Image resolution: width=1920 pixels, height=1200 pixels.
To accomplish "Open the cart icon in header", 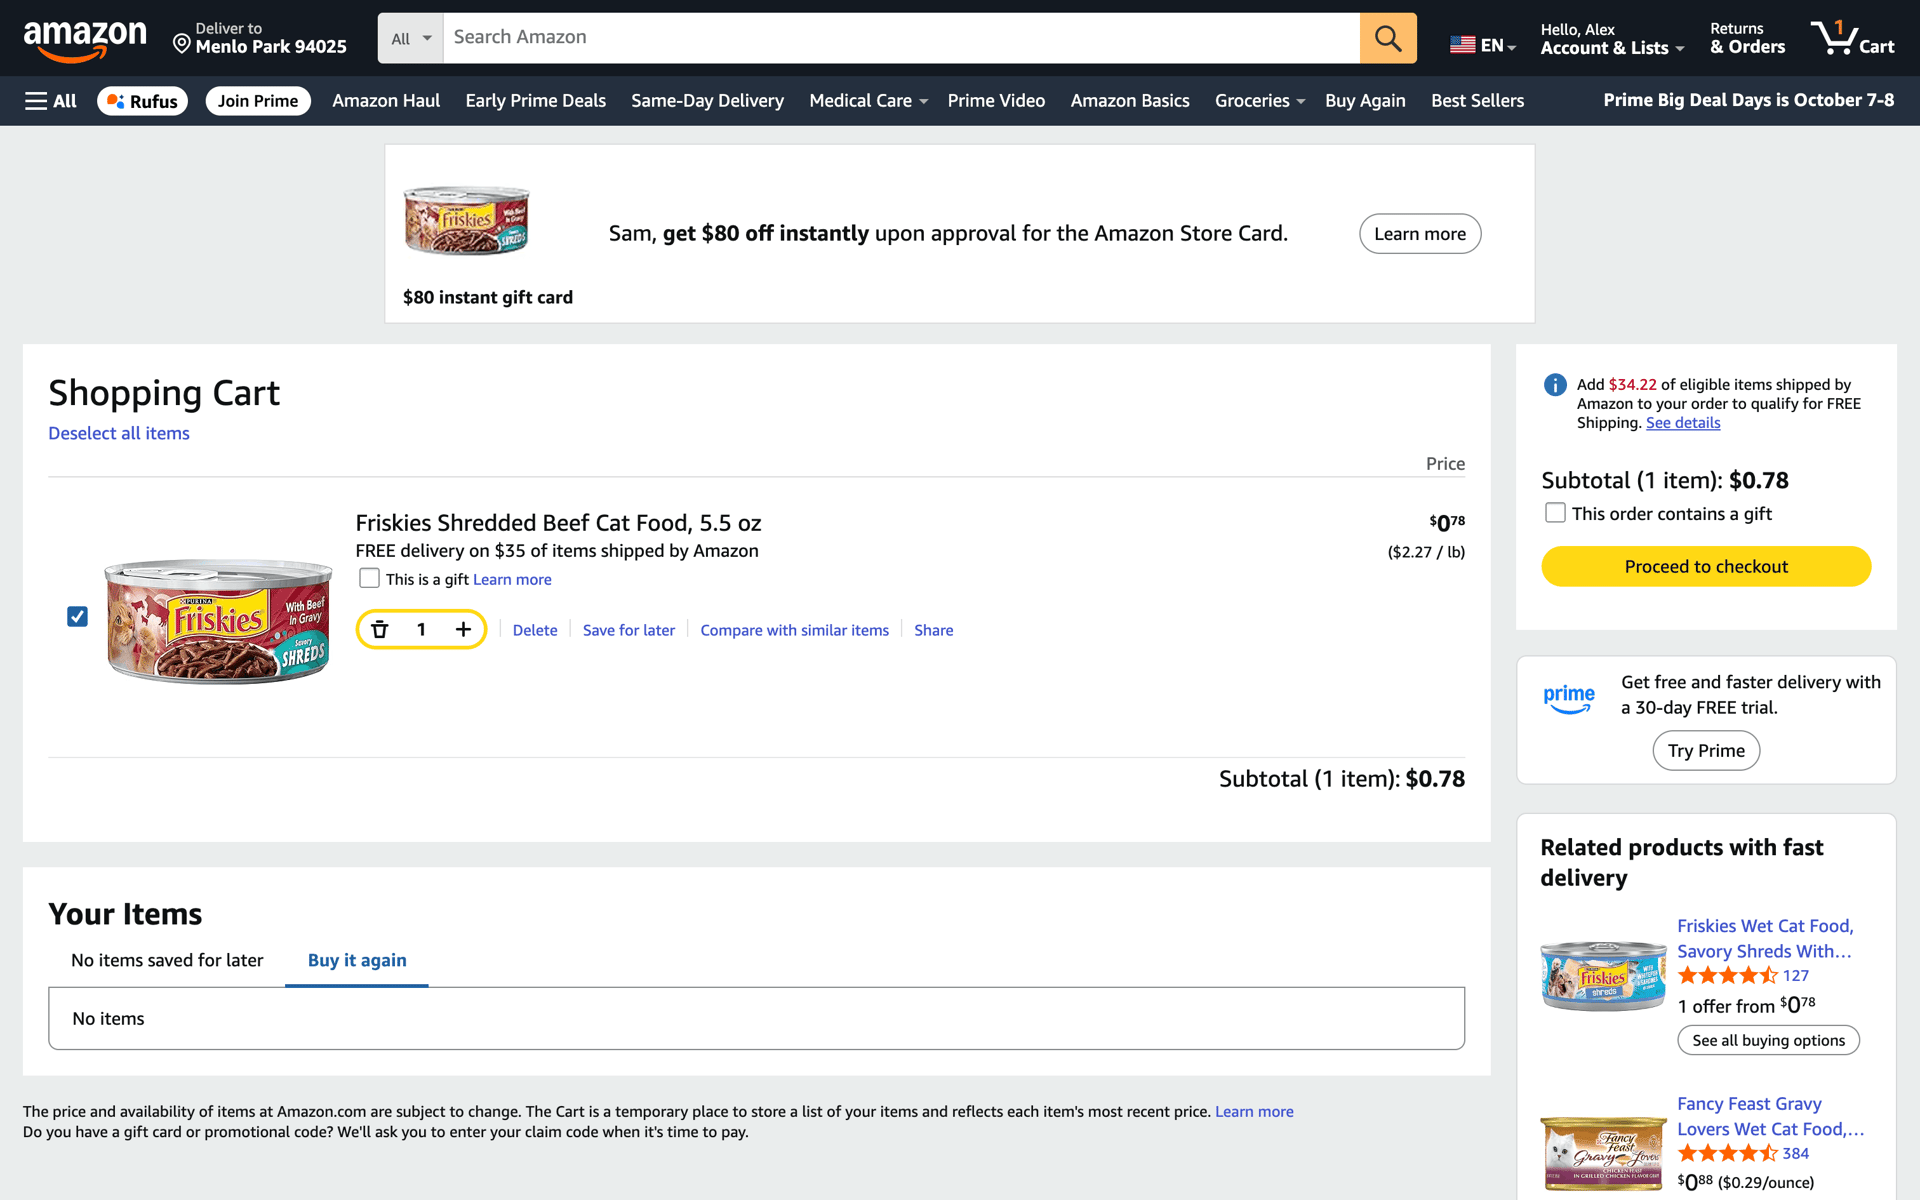I will tap(1852, 38).
